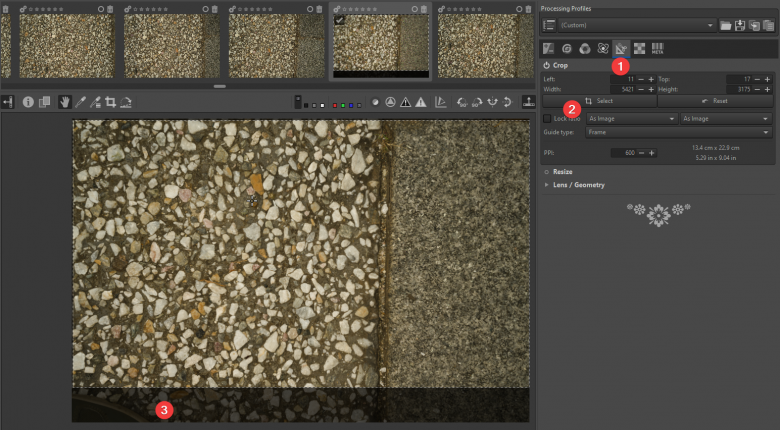Toggle the Crop tool power button

coord(546,65)
